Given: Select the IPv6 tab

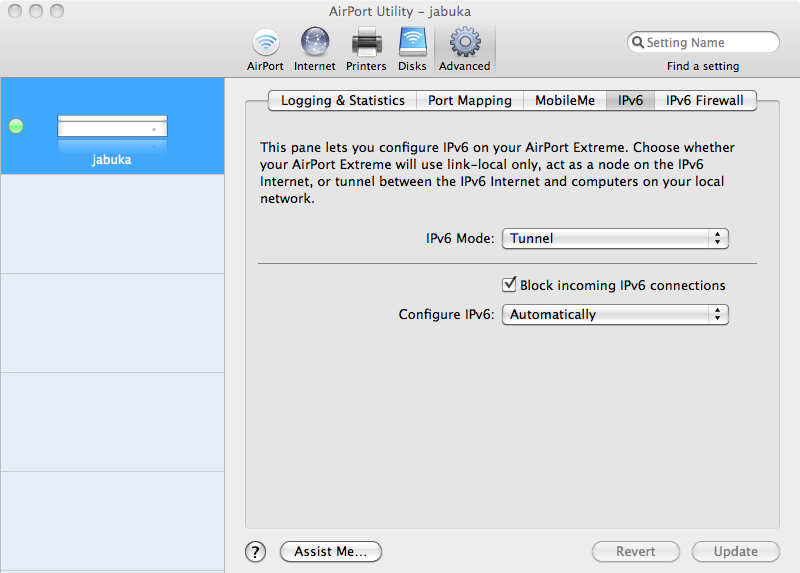Looking at the screenshot, I should point(630,101).
